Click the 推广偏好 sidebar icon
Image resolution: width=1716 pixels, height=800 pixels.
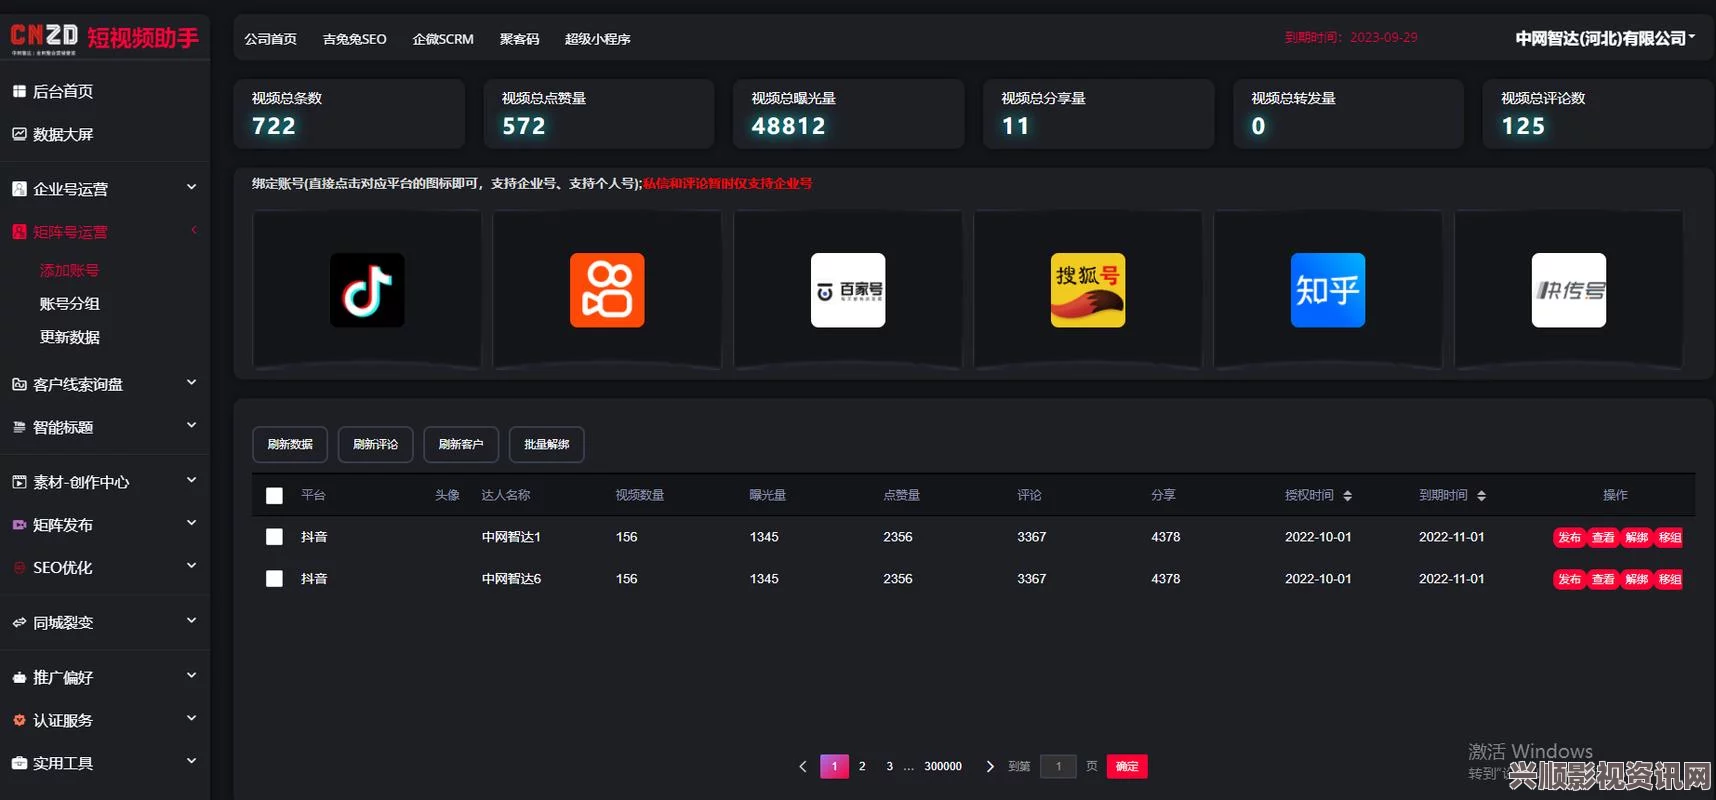tap(19, 677)
